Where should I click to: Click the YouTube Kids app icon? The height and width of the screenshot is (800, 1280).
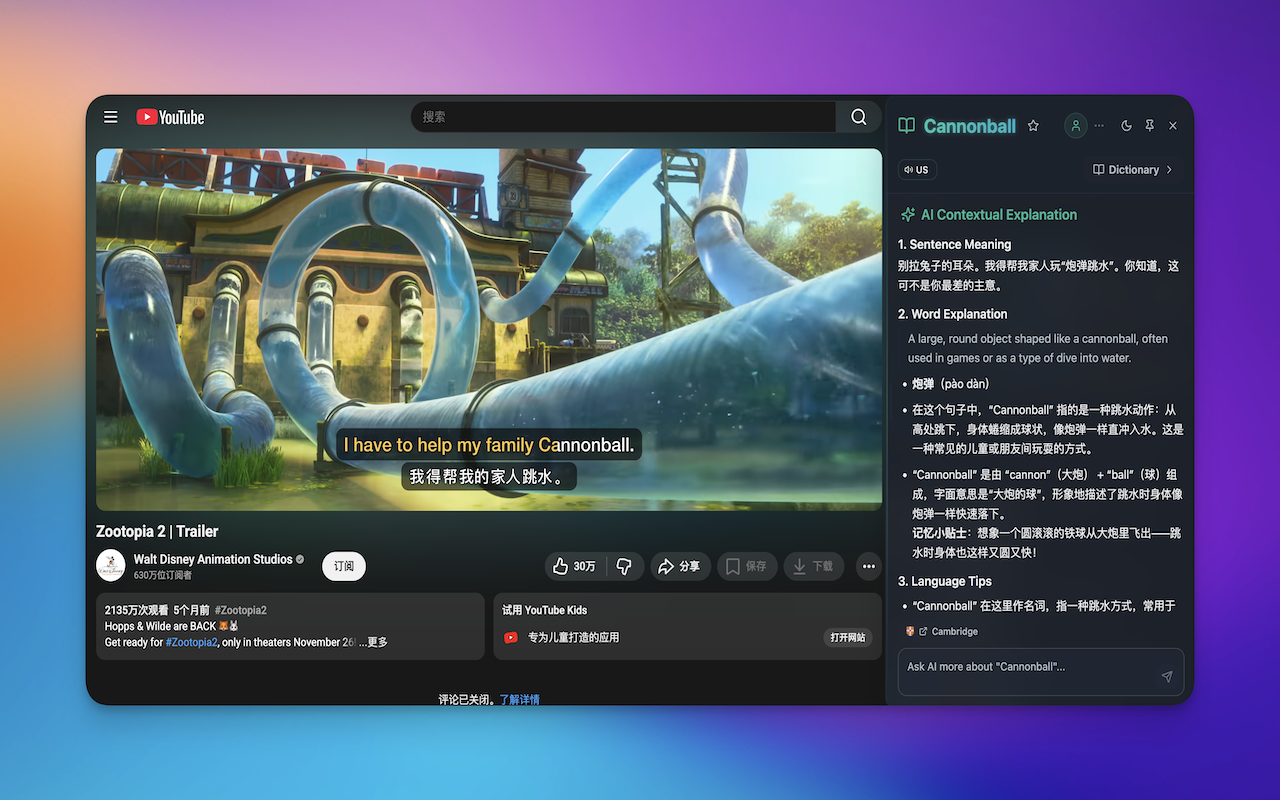point(511,638)
